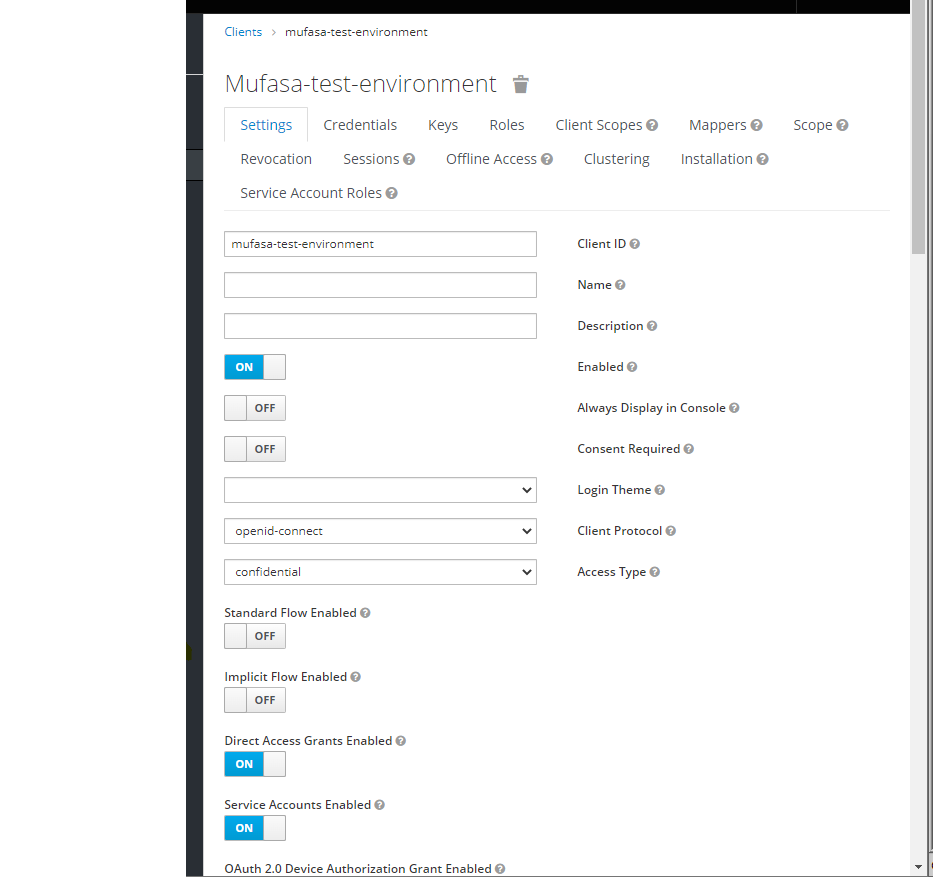This screenshot has width=933, height=877.
Task: Open the Offline Access tab
Action: tap(491, 159)
